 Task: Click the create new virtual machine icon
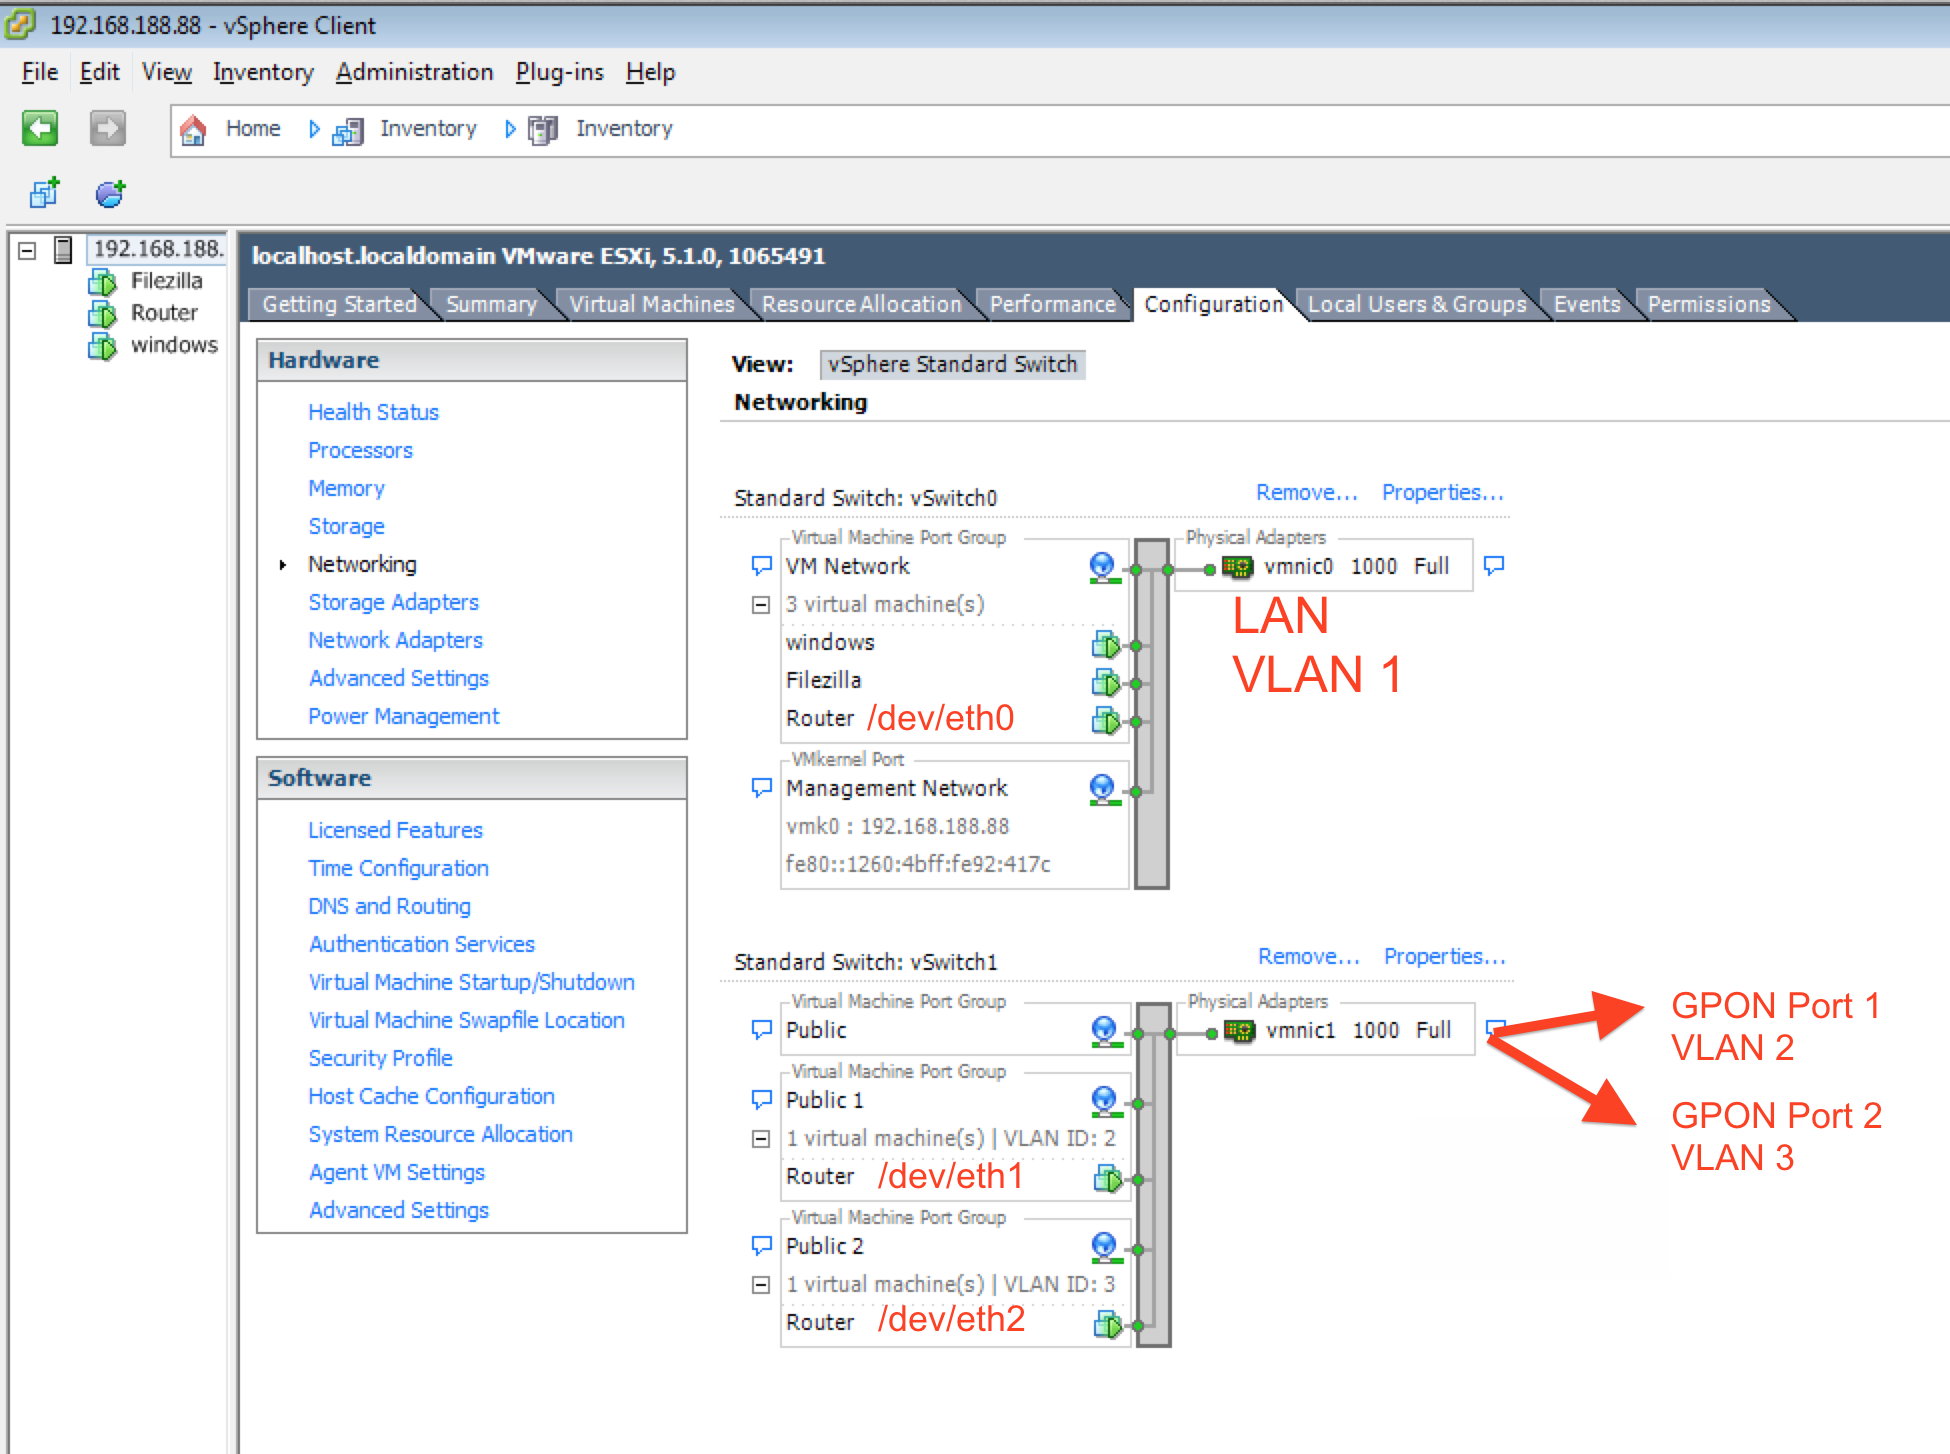pos(44,192)
